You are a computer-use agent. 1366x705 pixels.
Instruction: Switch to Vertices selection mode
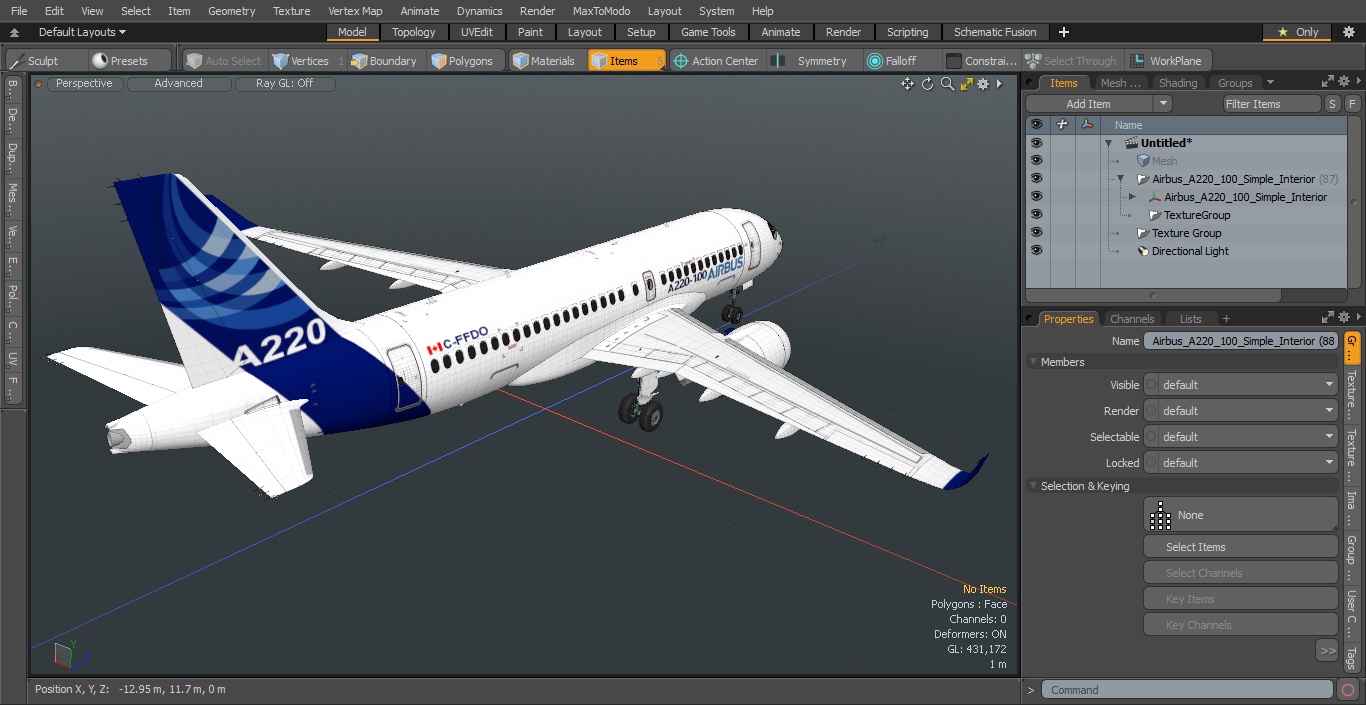tap(301, 61)
